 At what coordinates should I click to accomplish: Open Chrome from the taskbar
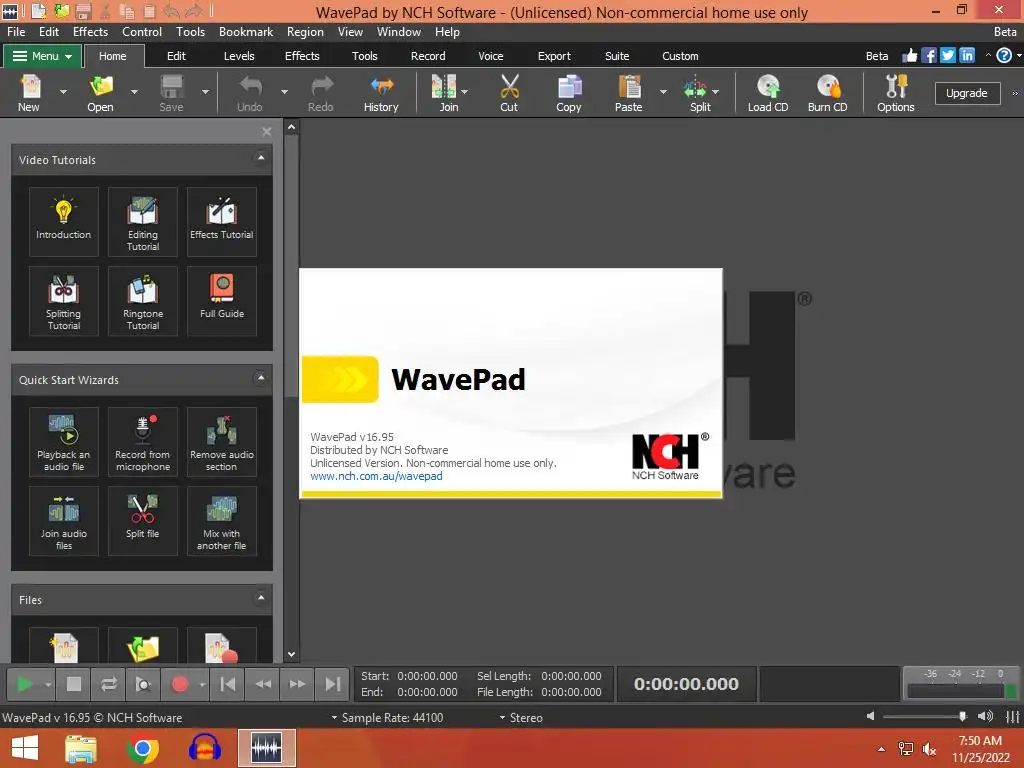(142, 748)
